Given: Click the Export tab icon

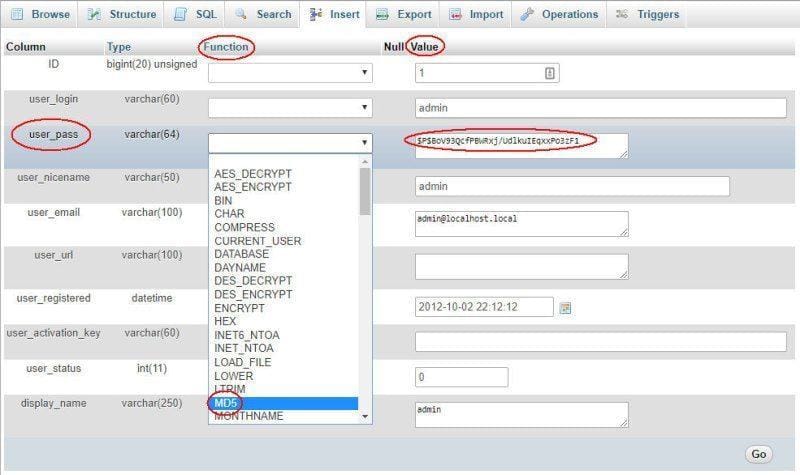Looking at the screenshot, I should pos(382,14).
